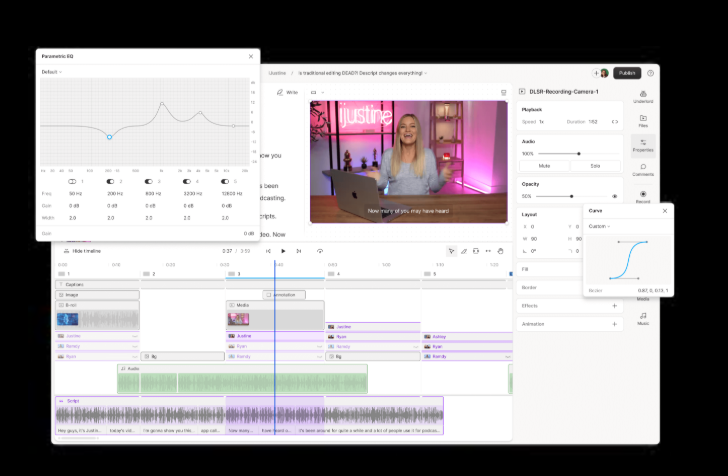Click the media icon beside DLSR-Recording-Camera-1

coord(522,91)
